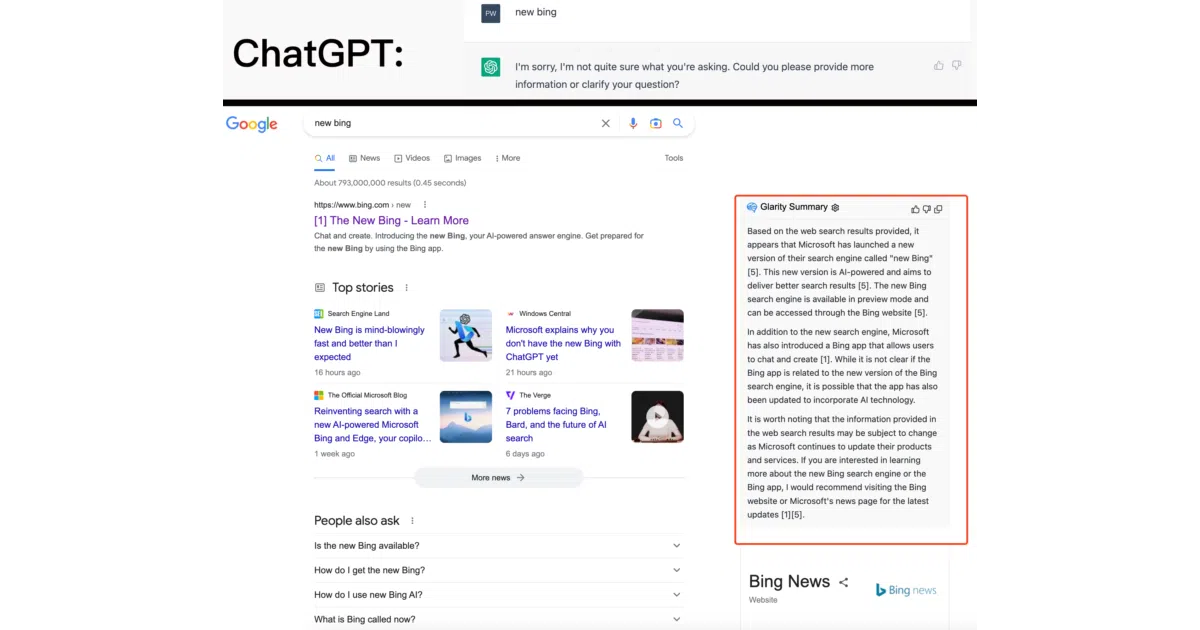Open the Microsoft Blog mountain thumbnail
Image resolution: width=1200 pixels, height=630 pixels.
(466, 417)
